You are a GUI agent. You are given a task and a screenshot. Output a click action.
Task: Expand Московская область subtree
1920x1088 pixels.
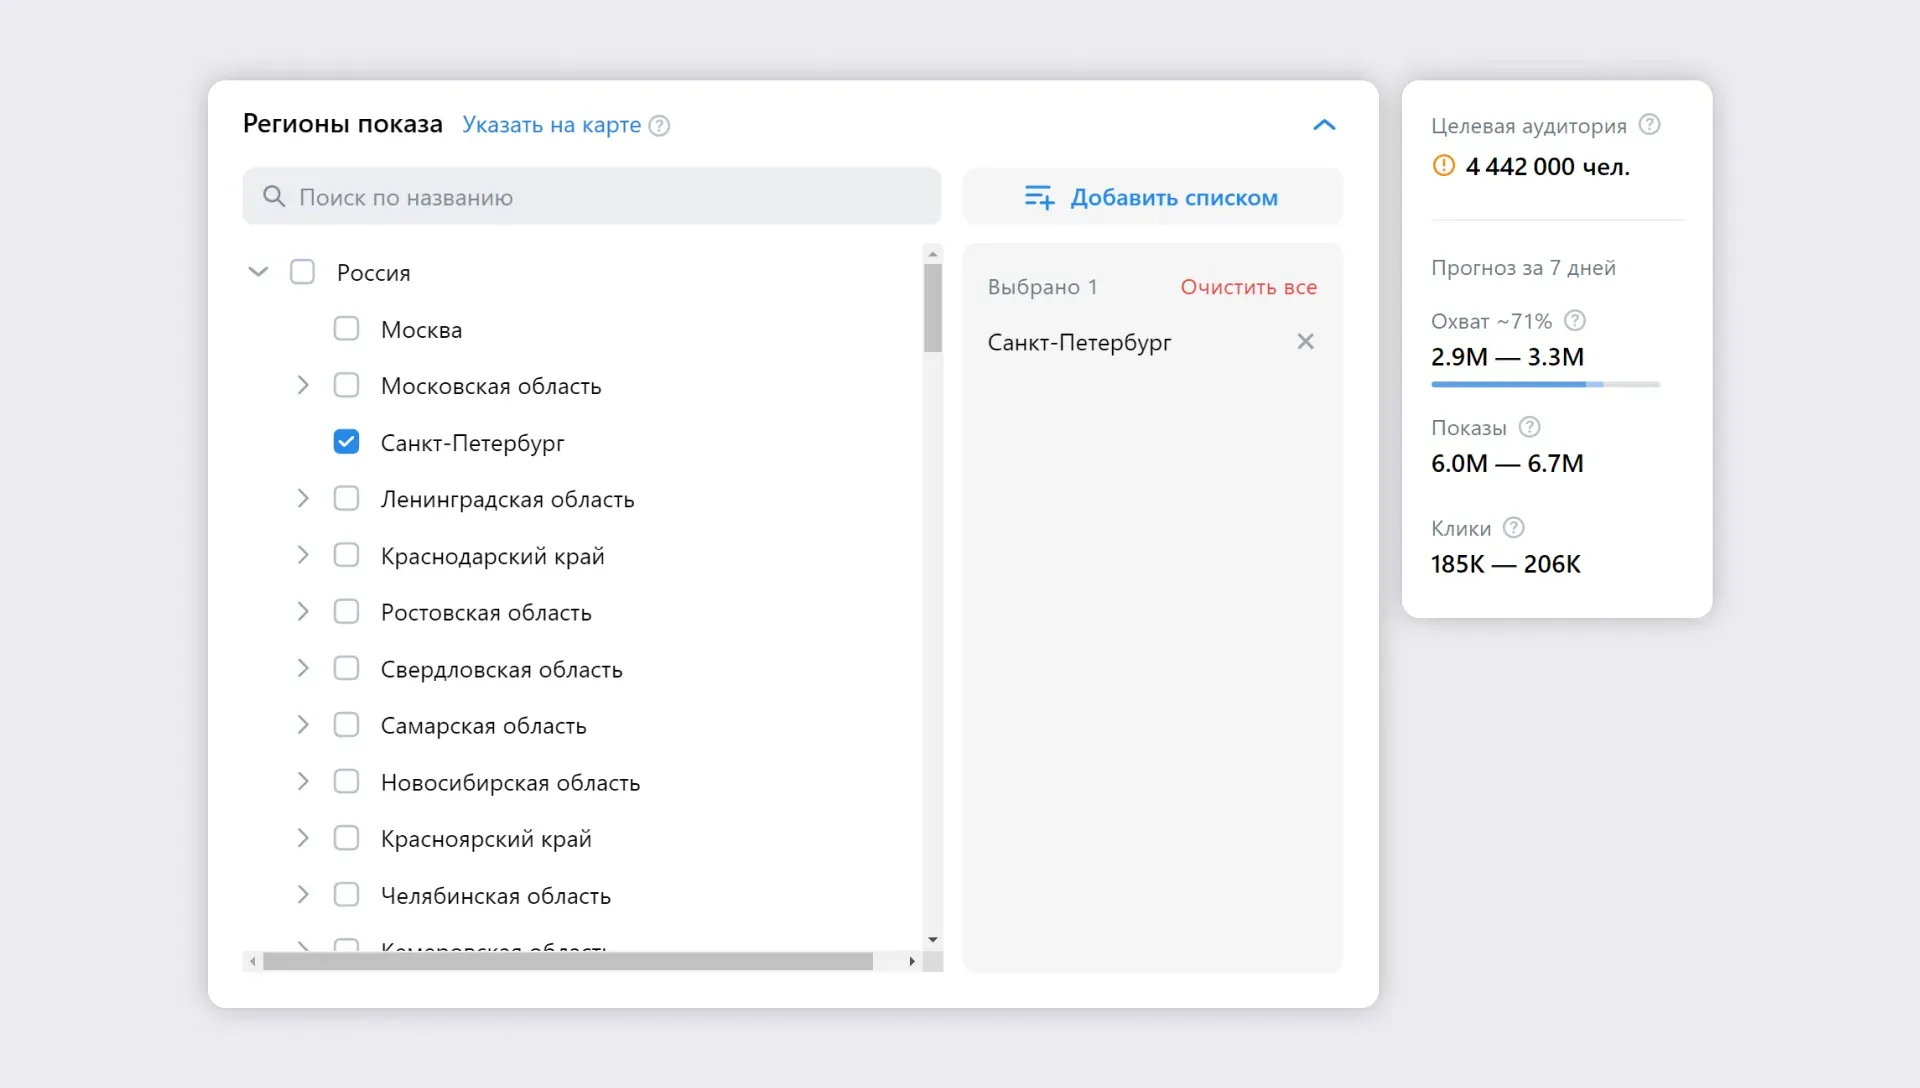coord(303,385)
